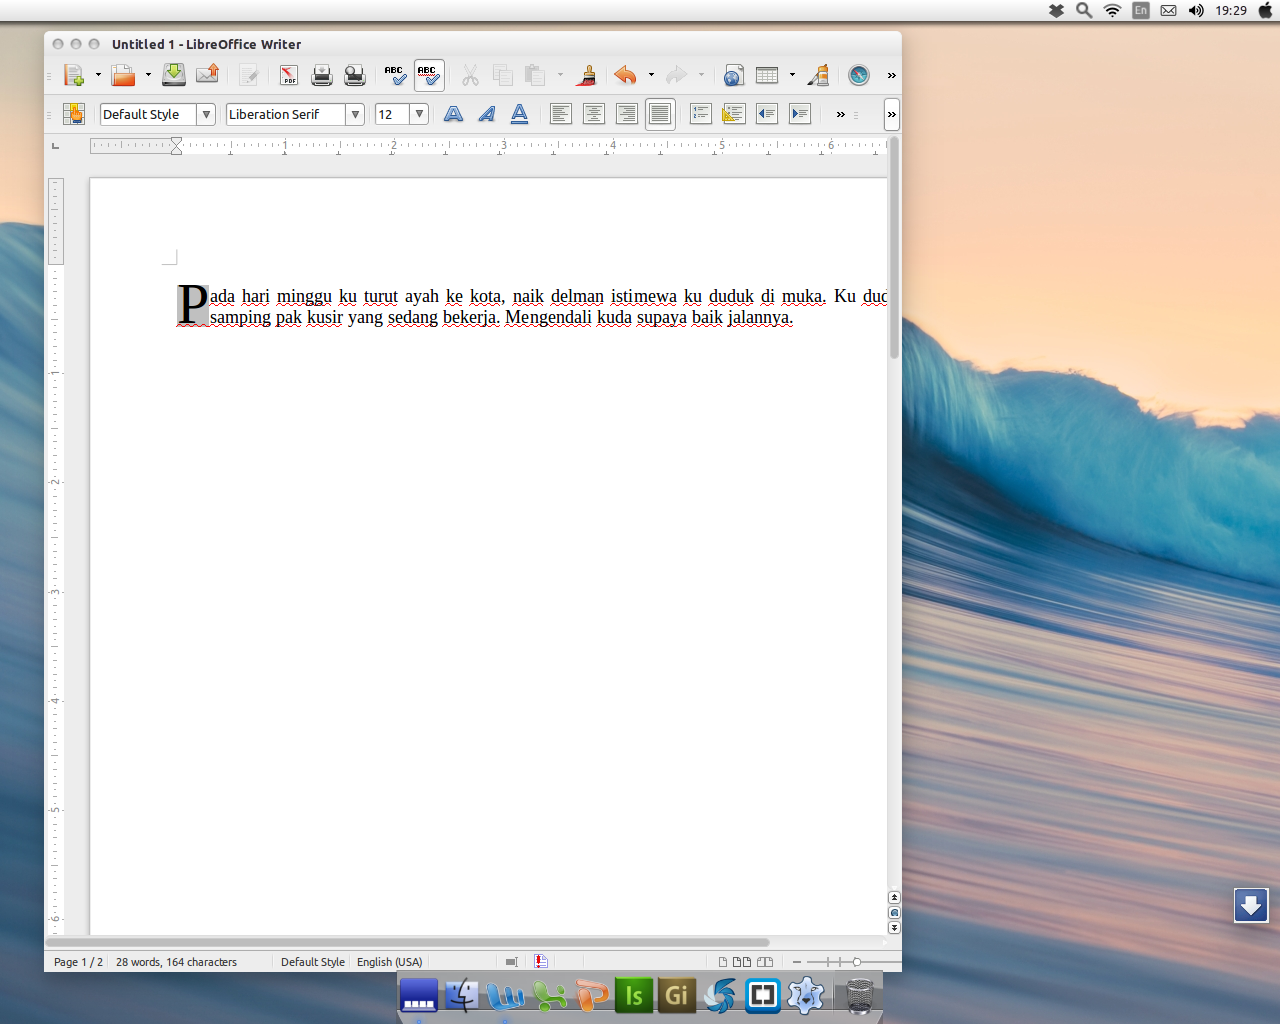Toggle automatic spellchecking on or off
The height and width of the screenshot is (1024, 1280).
(428, 75)
